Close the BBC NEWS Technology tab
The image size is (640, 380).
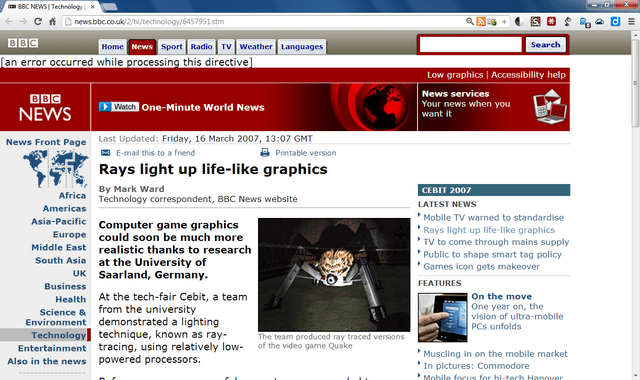coord(93,7)
